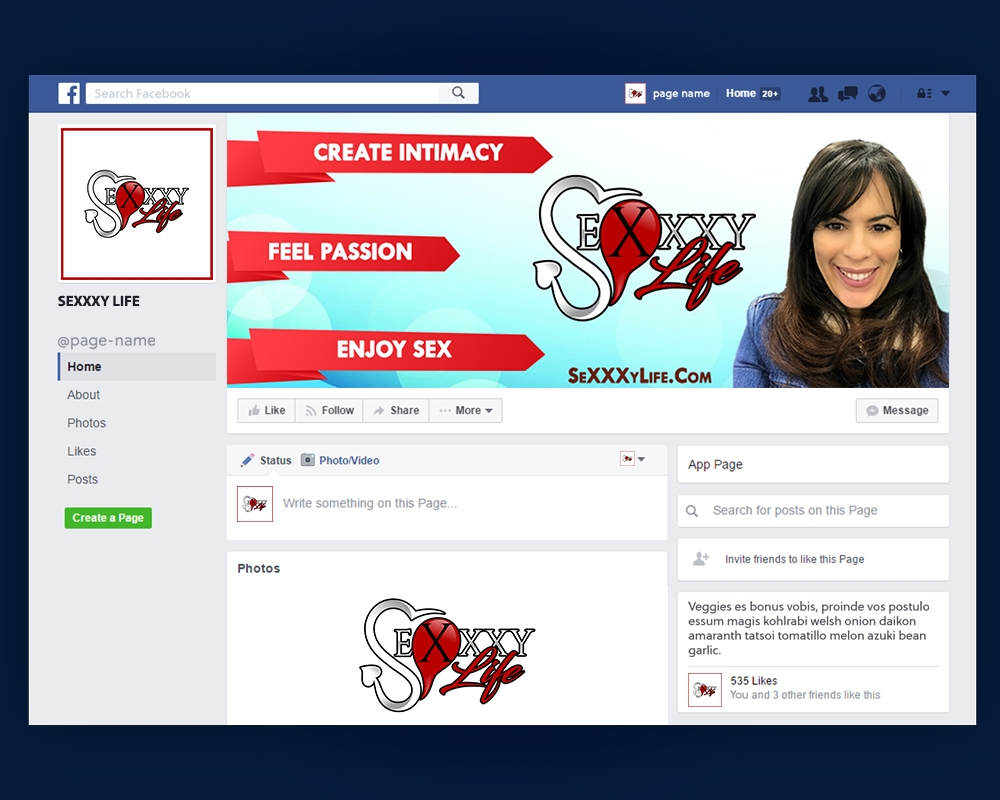This screenshot has height=800, width=1000.
Task: Click the Facebook logo icon
Action: pos(69,94)
